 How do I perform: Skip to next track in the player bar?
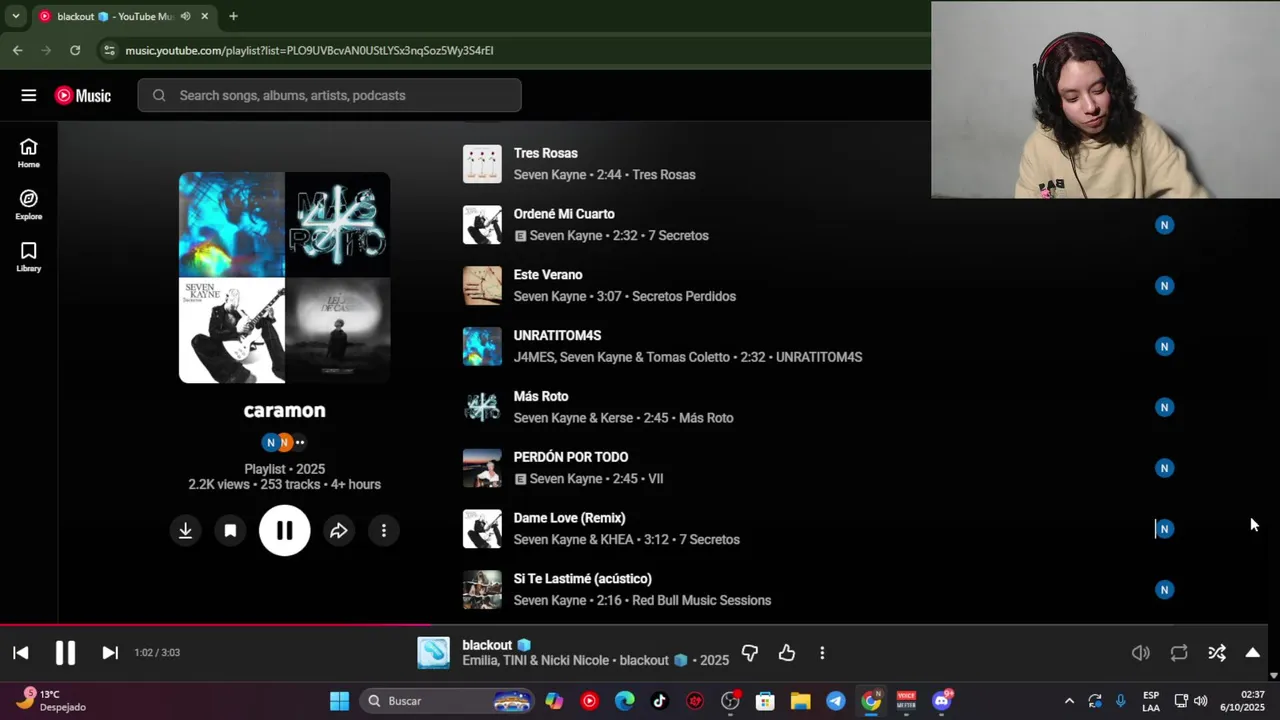110,653
